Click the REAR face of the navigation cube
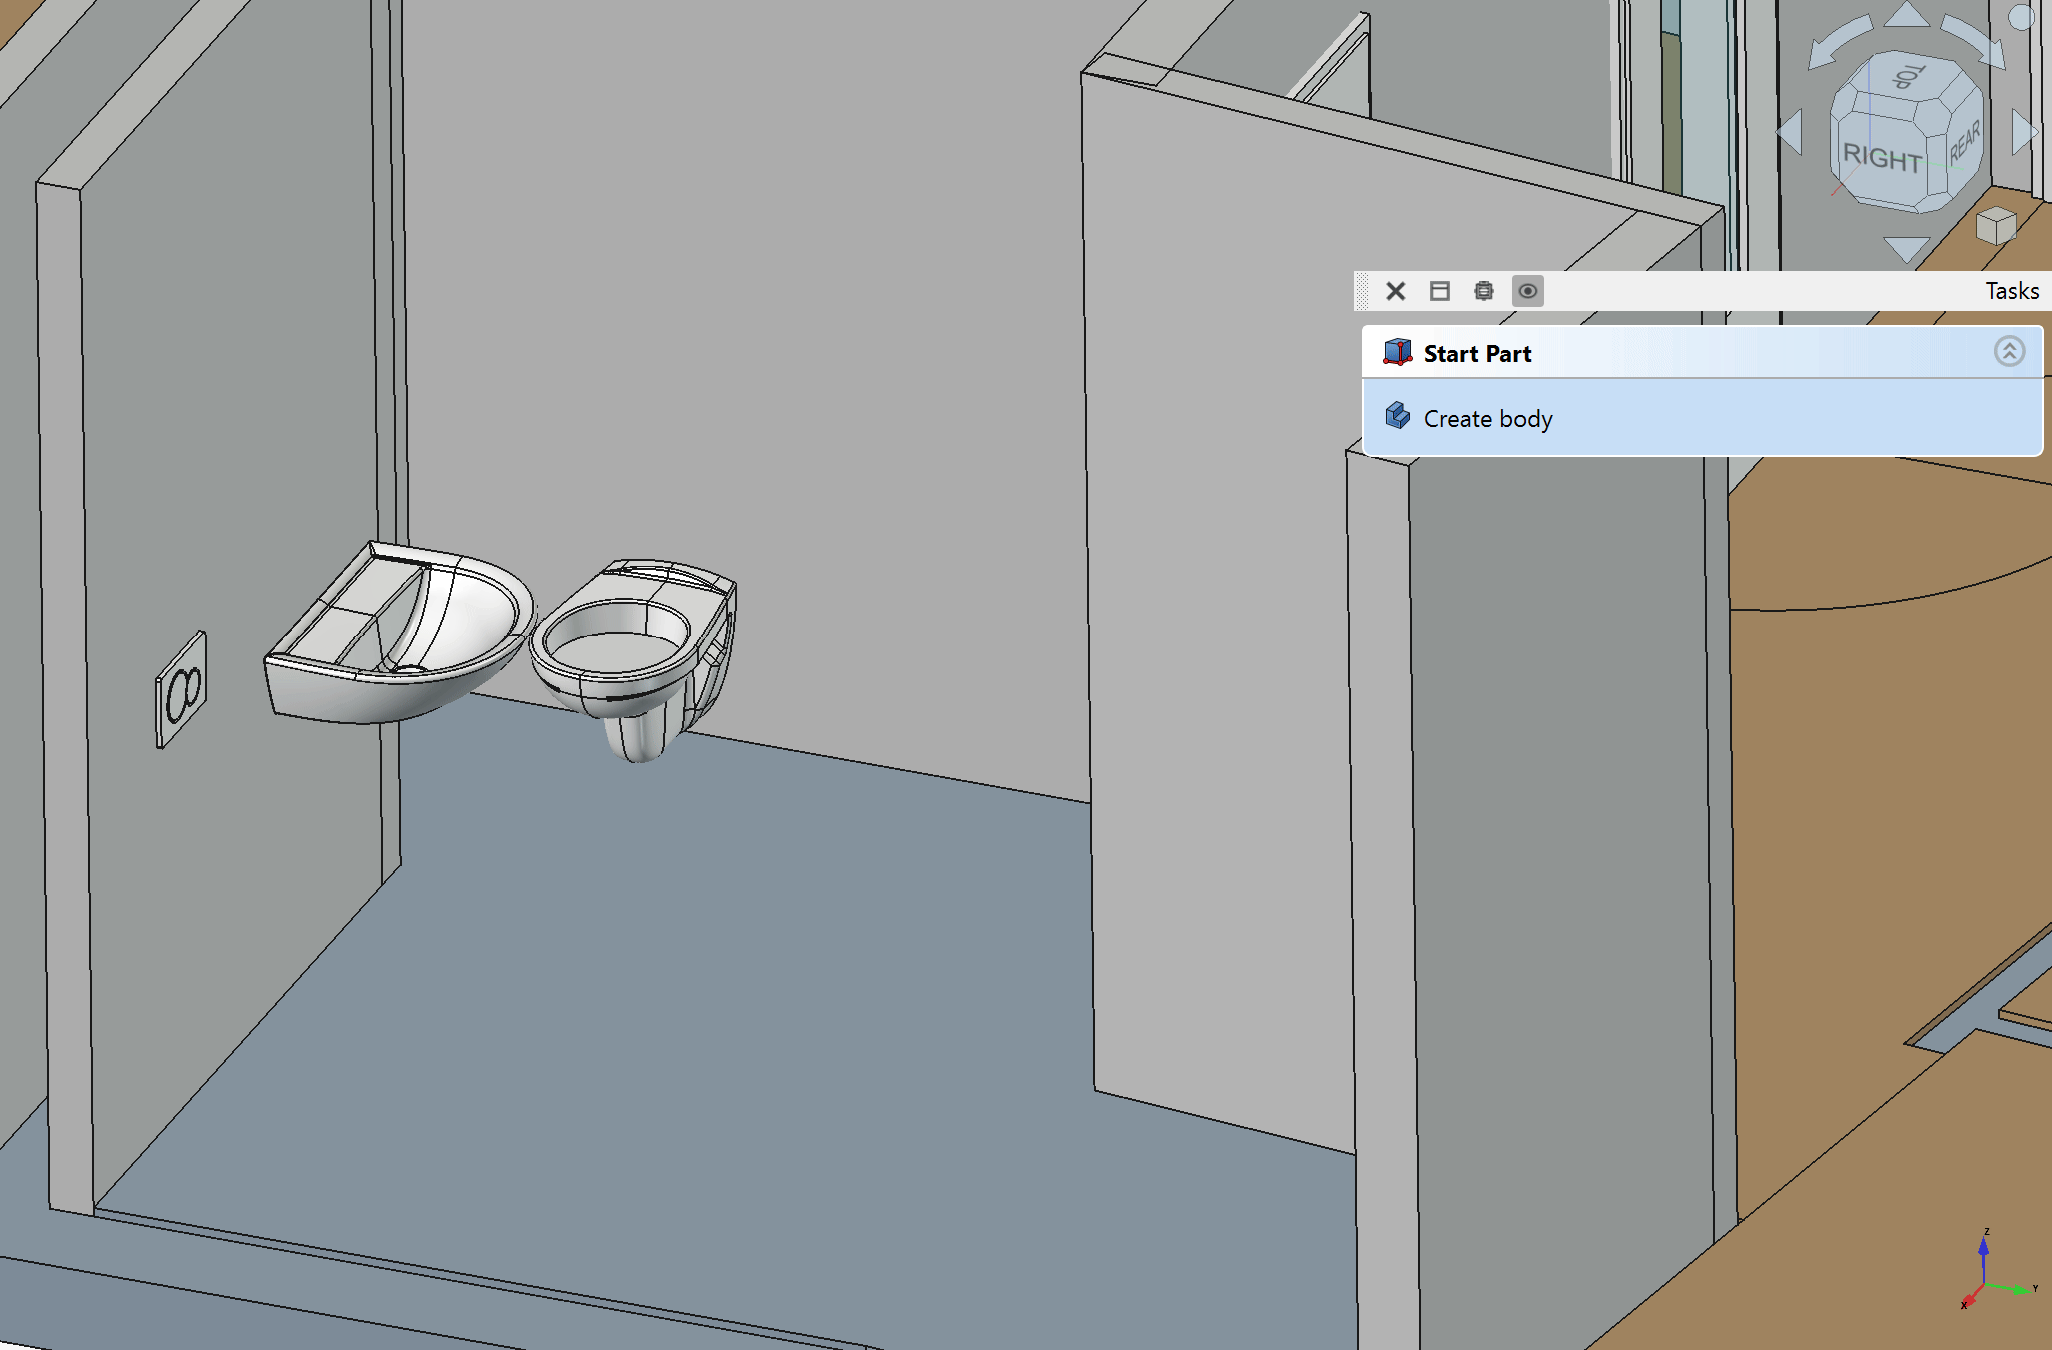 [x=1964, y=142]
